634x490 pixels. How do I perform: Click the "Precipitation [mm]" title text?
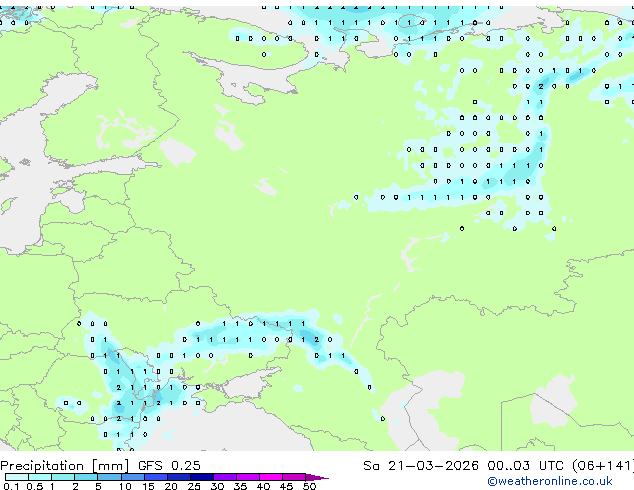pos(65,466)
